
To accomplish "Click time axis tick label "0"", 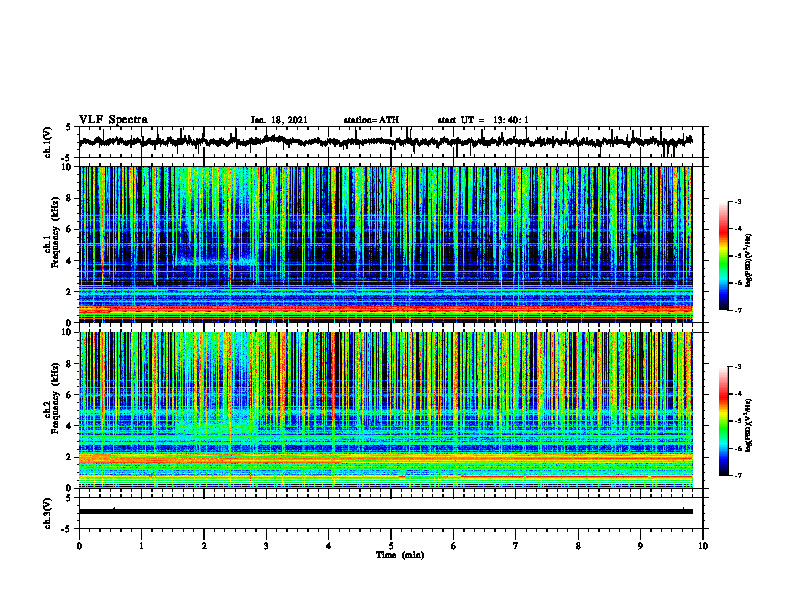I will tap(79, 546).
